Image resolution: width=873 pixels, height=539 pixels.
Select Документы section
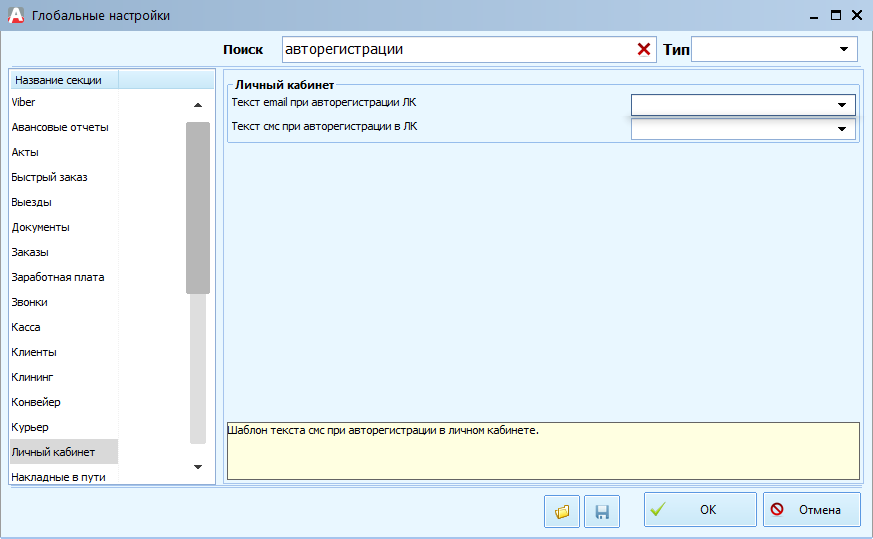point(64,227)
